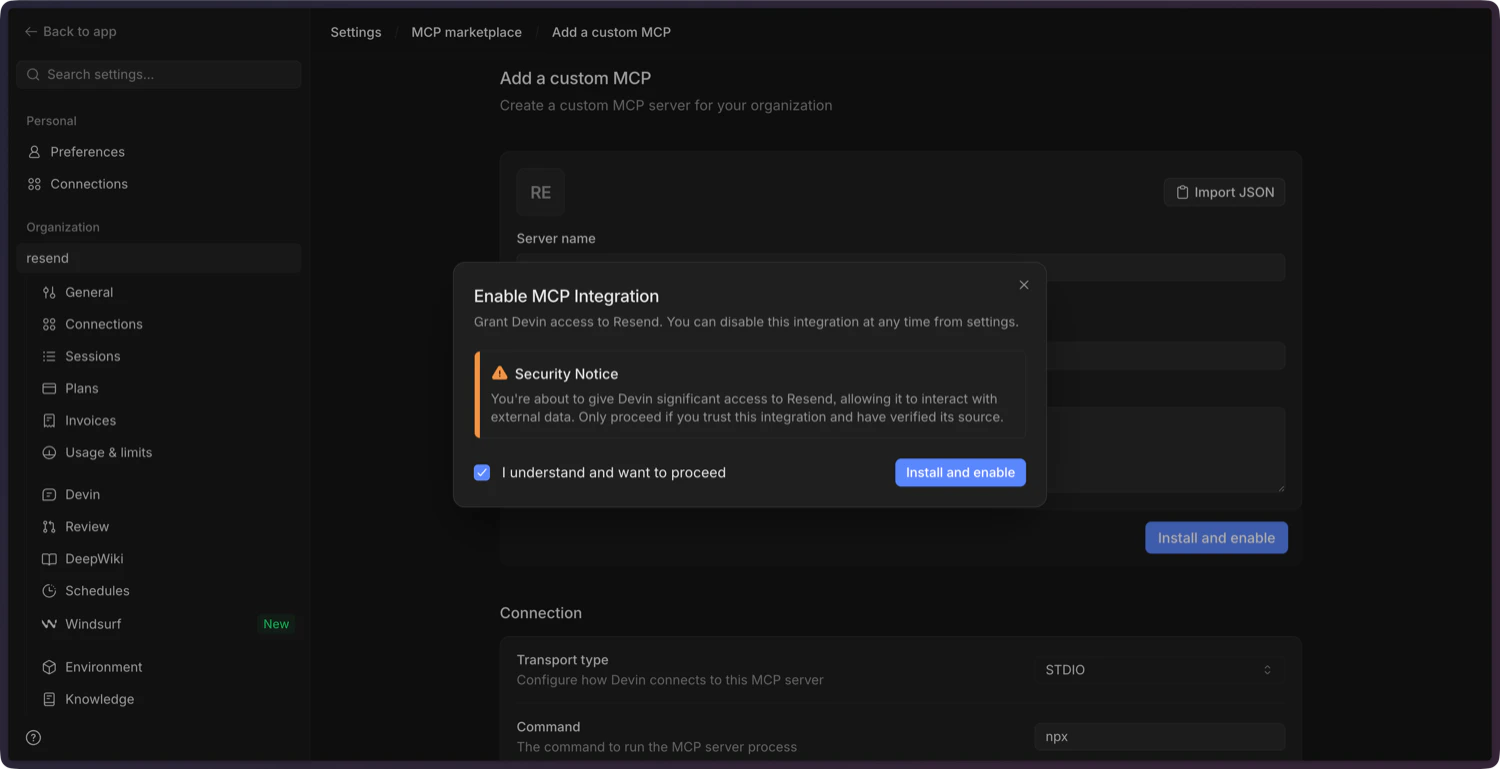Screen dimensions: 1500x769
Task: Click the Devin sidebar icon
Action: pyautogui.click(x=49, y=495)
